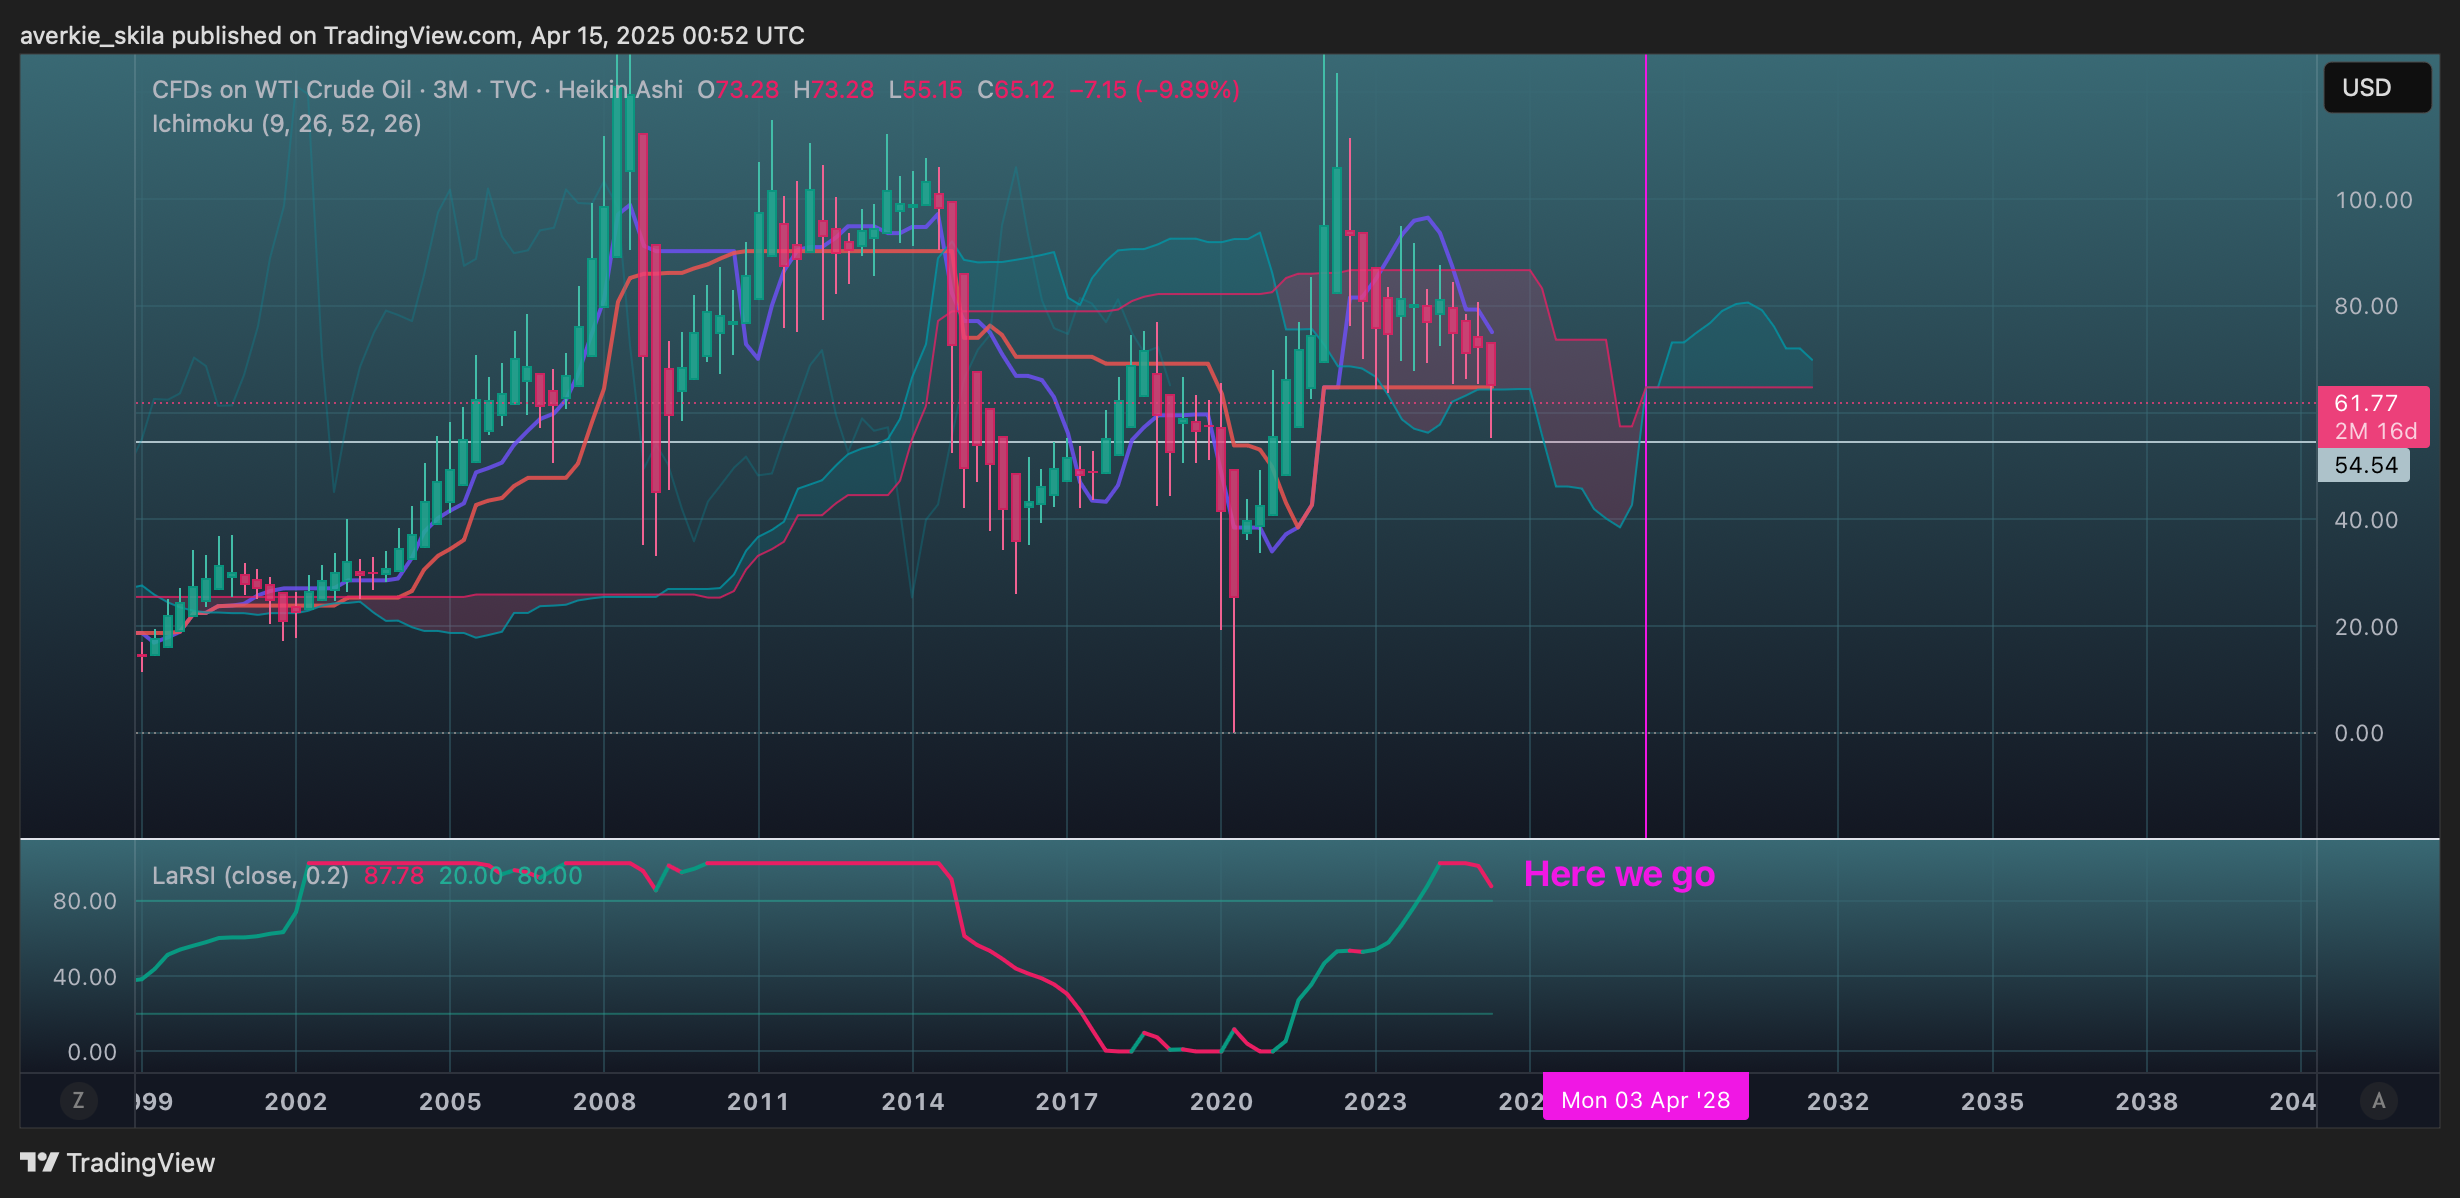Click the change value −7.15 (−9.89%) in header
The width and height of the screenshot is (2460, 1198).
tap(1155, 90)
